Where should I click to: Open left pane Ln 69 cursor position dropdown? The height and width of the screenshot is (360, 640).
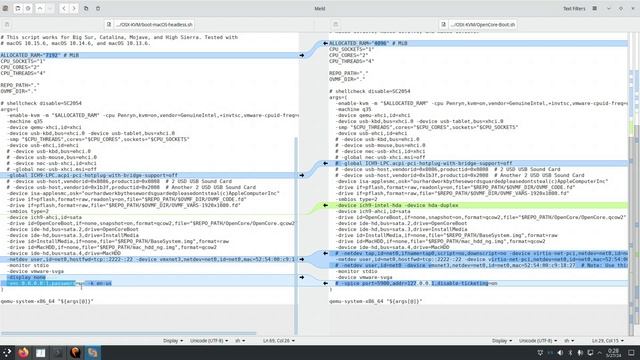click(x=279, y=340)
